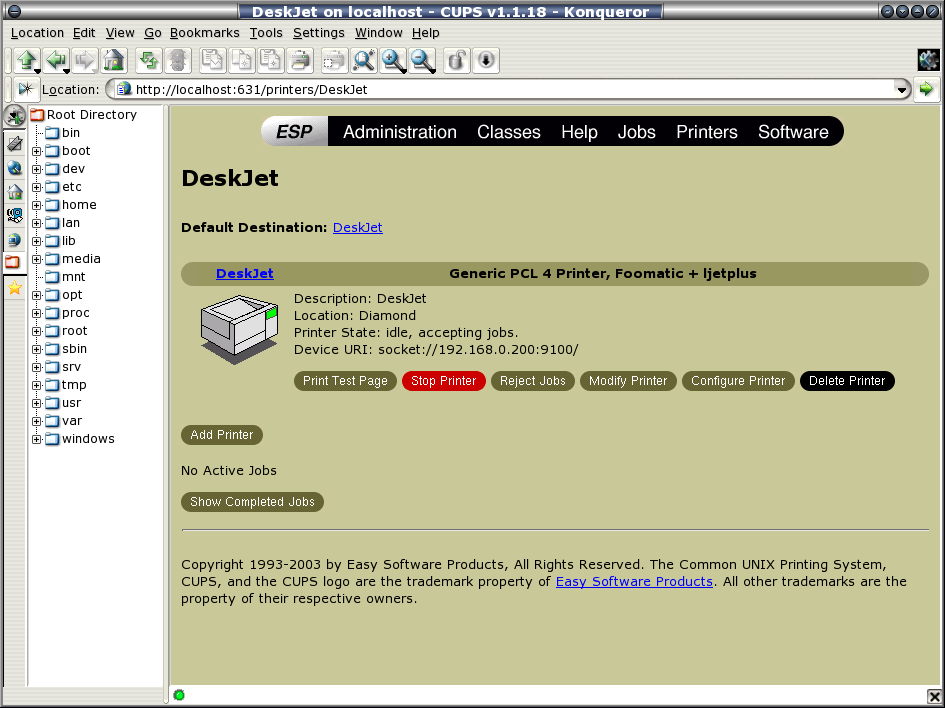Switch to CUPS Classes tab

(509, 132)
